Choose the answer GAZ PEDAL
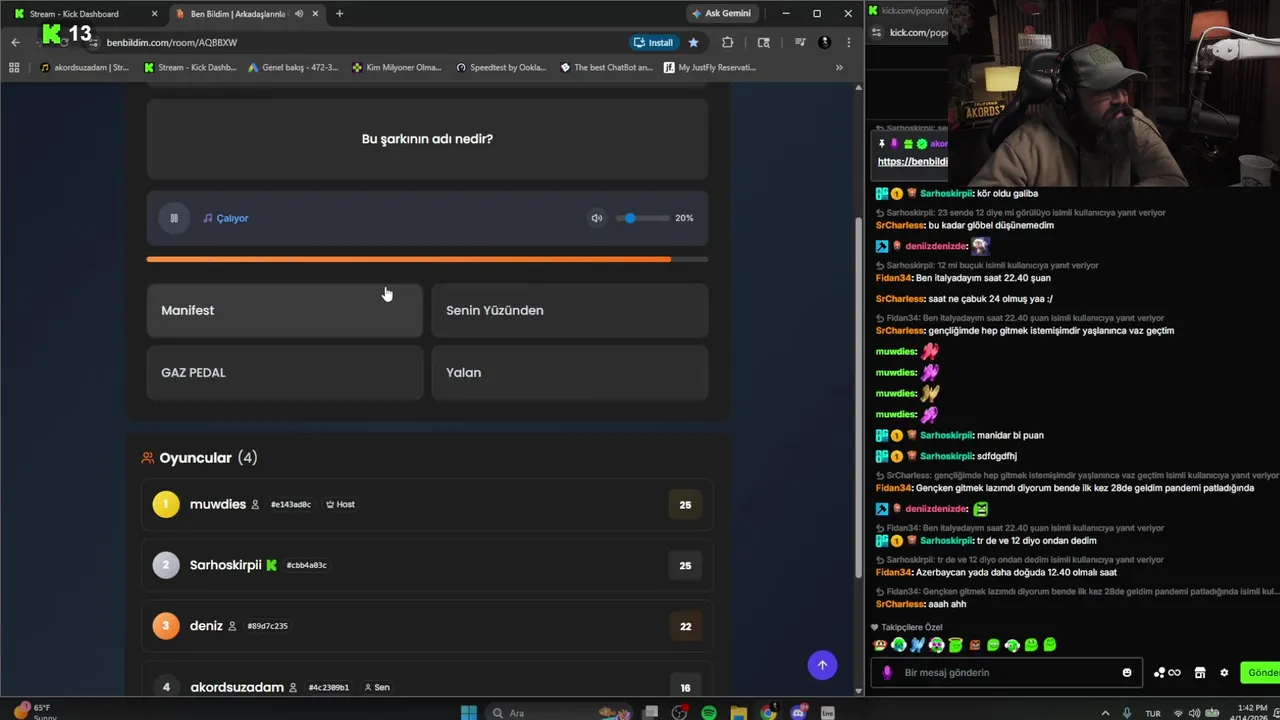The height and width of the screenshot is (720, 1280). tap(285, 372)
